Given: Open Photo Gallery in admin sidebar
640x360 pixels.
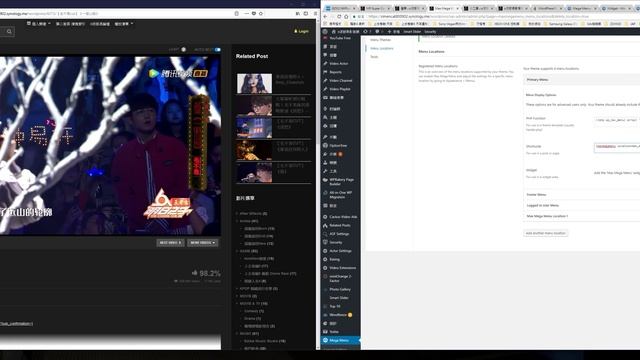Looking at the screenshot, I should point(340,289).
